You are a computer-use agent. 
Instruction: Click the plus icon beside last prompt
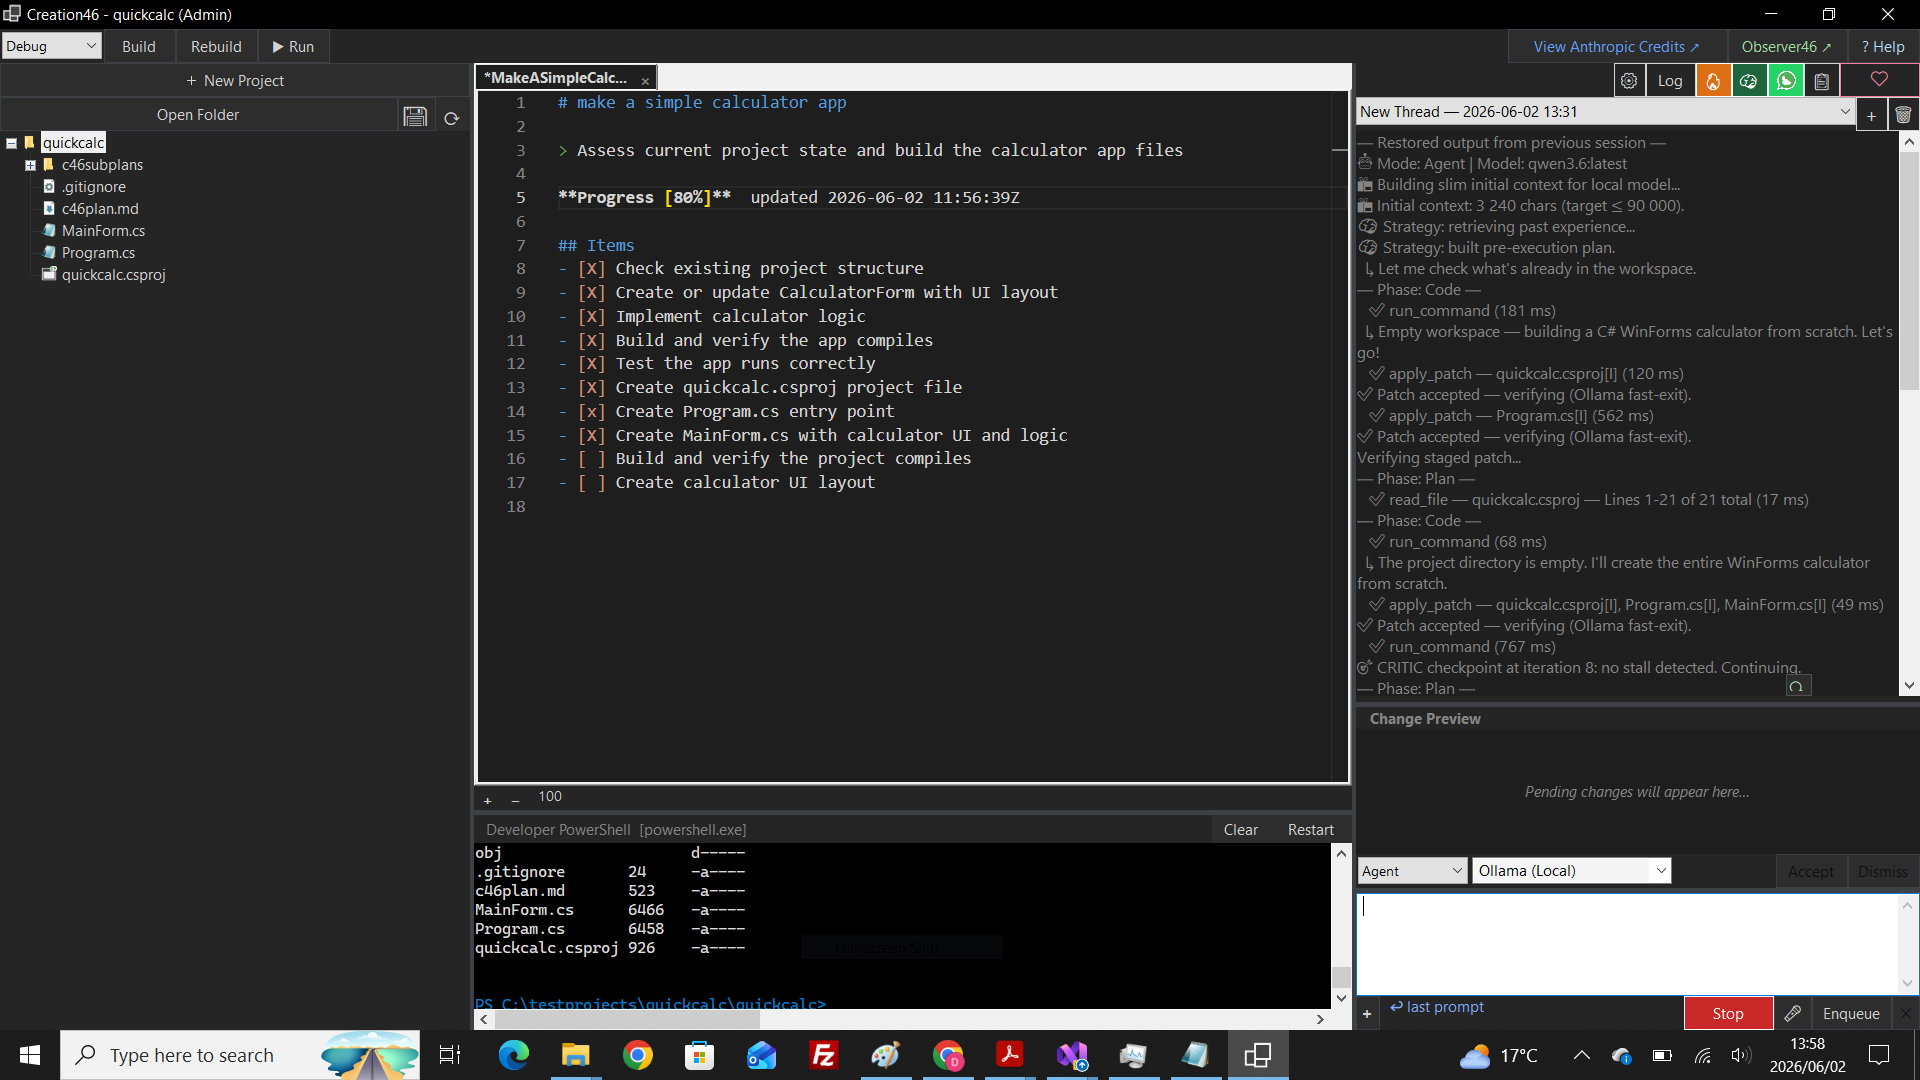click(1366, 1014)
